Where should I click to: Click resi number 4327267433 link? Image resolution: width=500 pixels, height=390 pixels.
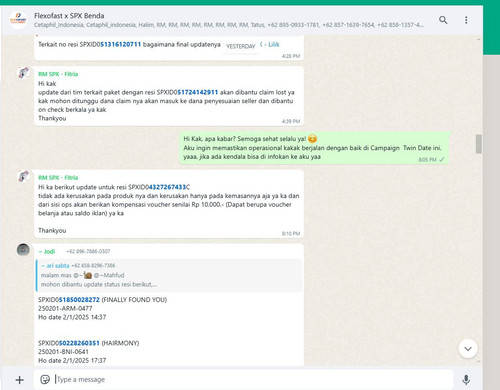tap(167, 187)
